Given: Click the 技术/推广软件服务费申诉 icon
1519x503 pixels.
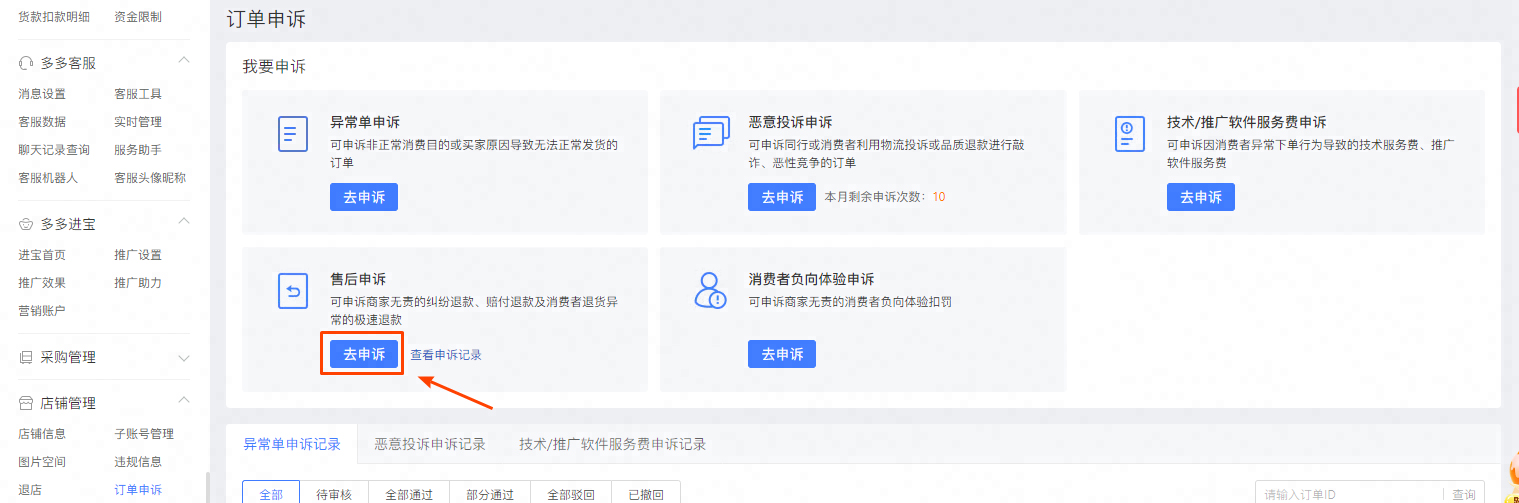Looking at the screenshot, I should pyautogui.click(x=1129, y=134).
